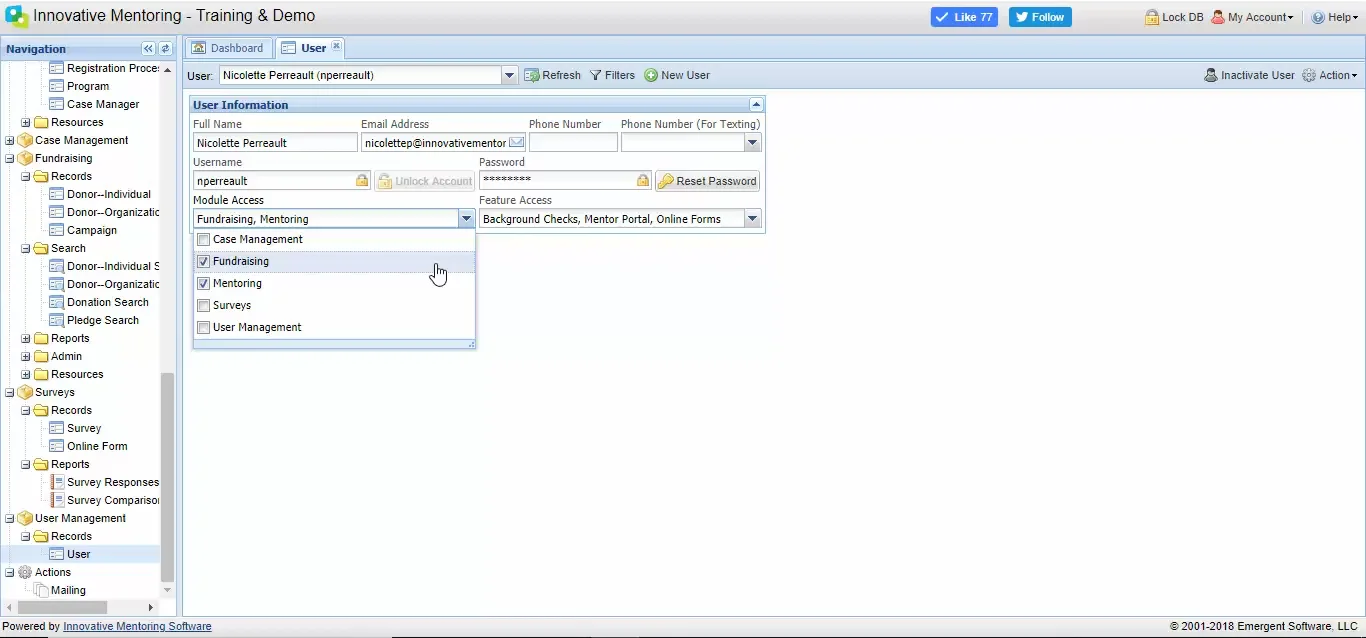1366x638 pixels.
Task: Check the User Management module checkbox
Action: [204, 327]
